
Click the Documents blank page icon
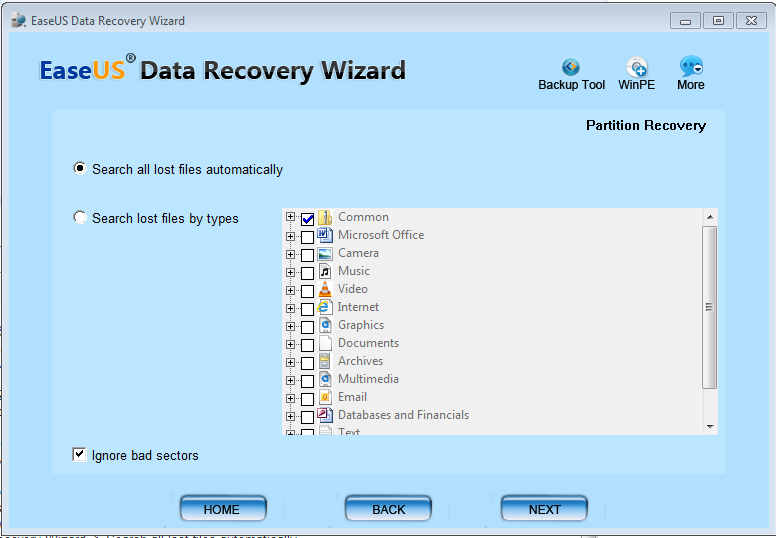[325, 343]
